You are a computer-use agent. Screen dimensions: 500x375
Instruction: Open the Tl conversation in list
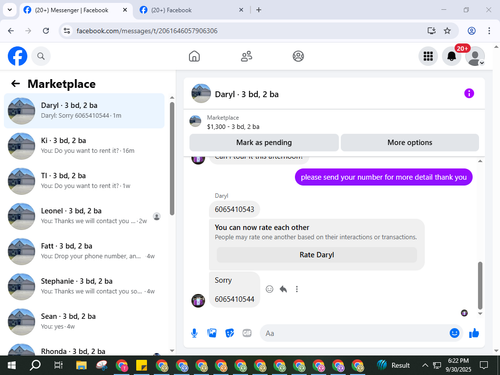(x=84, y=181)
